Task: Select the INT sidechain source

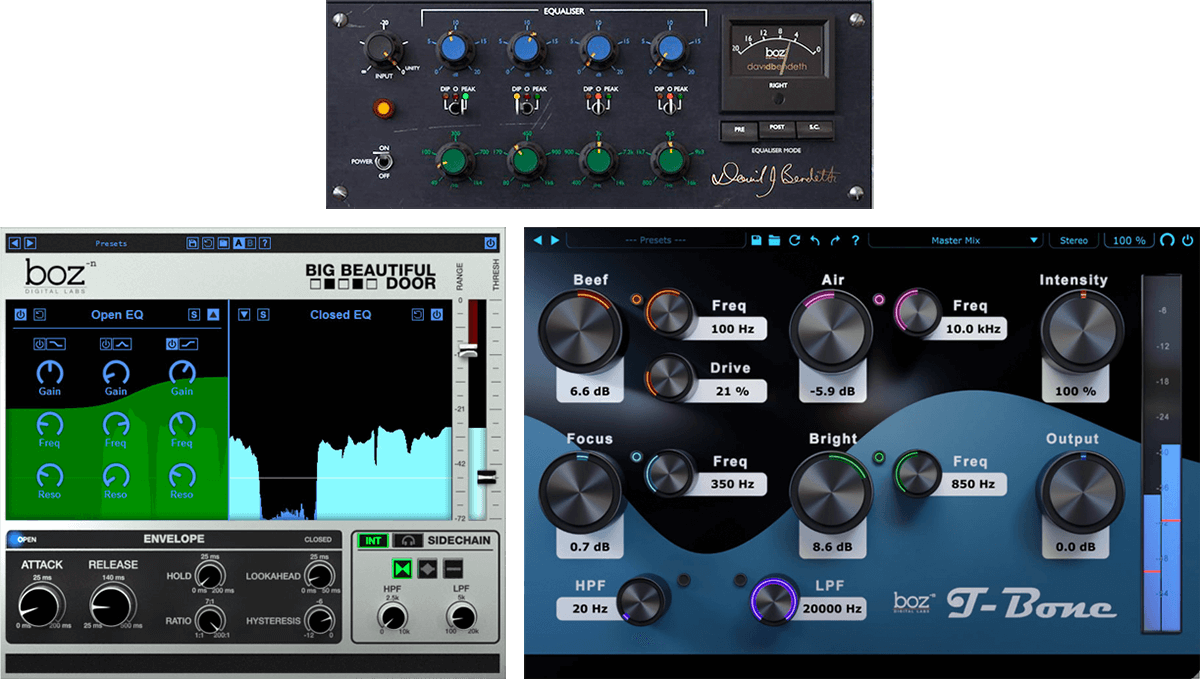Action: [372, 540]
